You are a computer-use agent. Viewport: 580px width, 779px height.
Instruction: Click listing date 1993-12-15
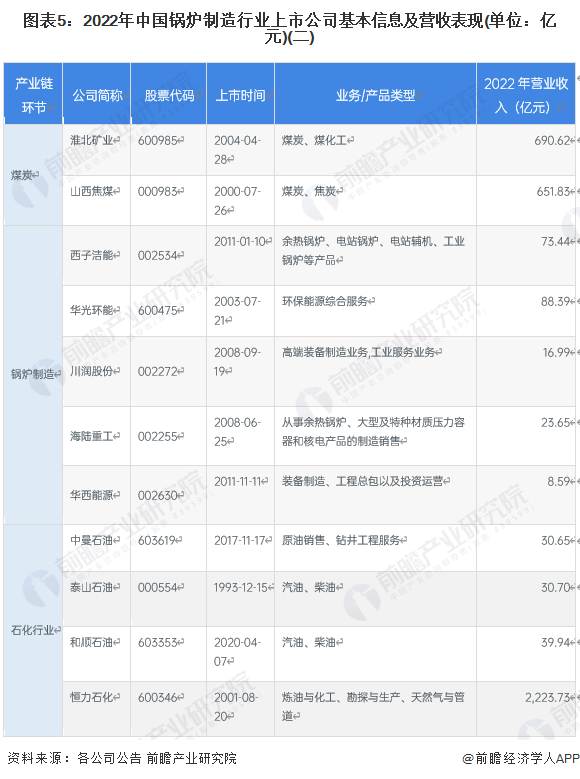click(x=241, y=587)
